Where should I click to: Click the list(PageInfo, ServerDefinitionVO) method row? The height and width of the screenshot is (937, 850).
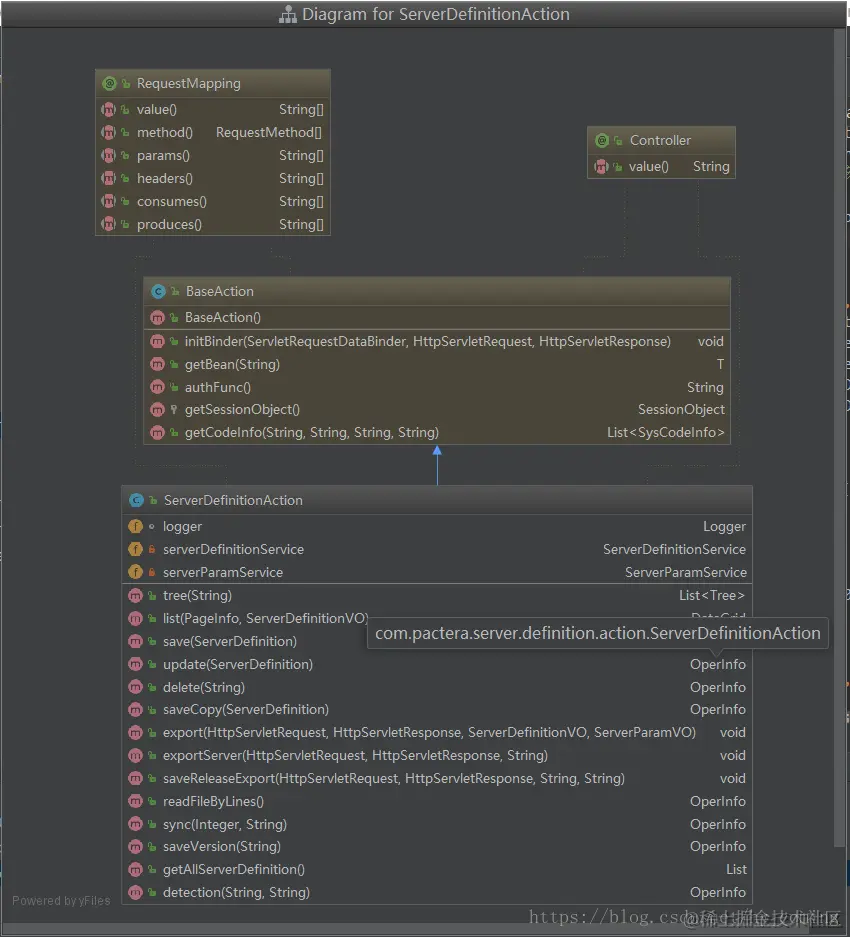point(437,618)
